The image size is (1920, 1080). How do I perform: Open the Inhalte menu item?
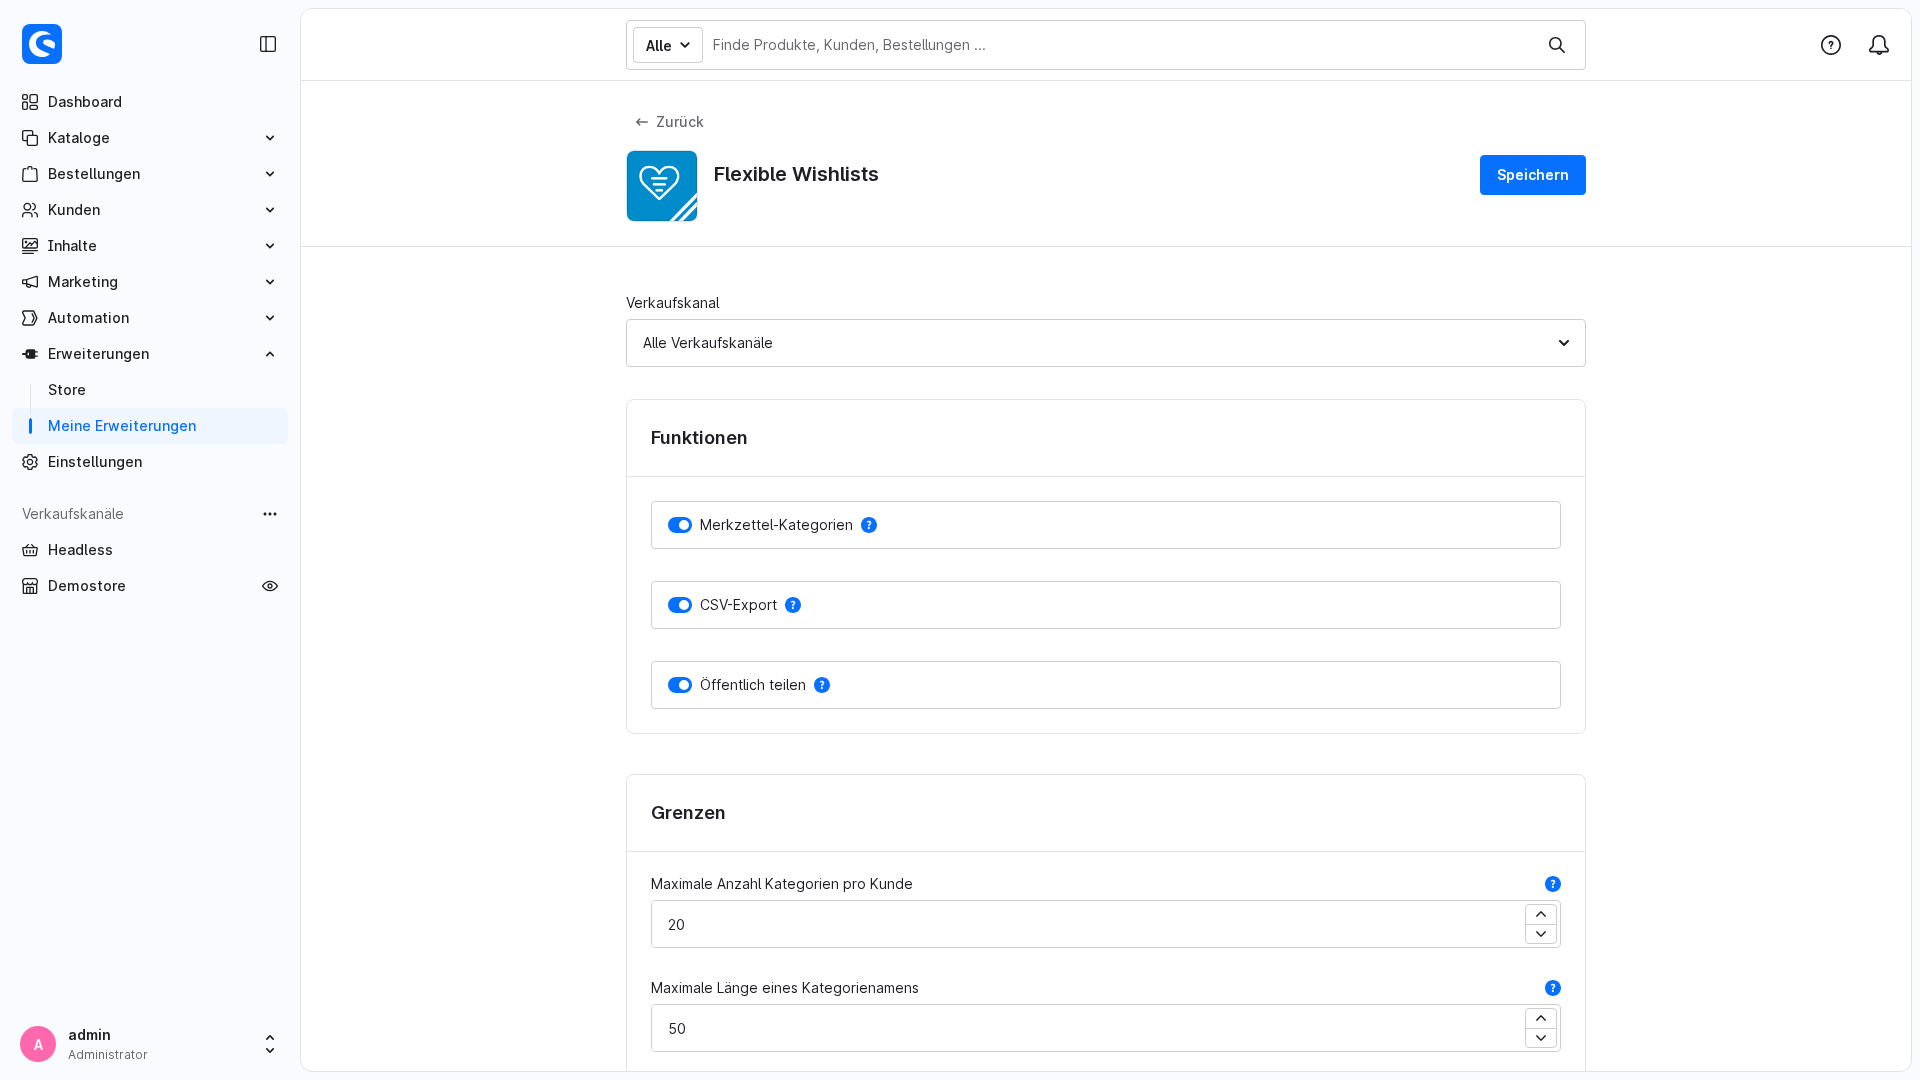tap(150, 246)
